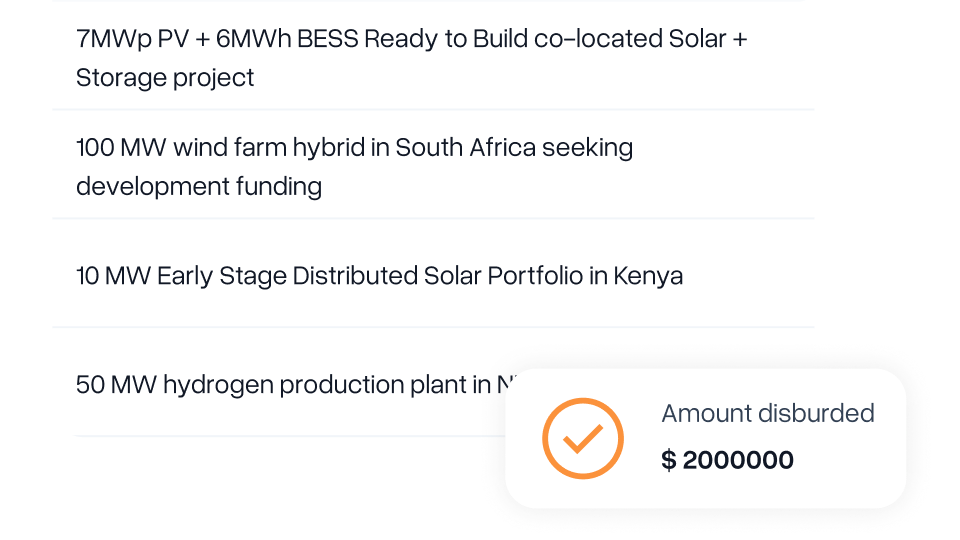The height and width of the screenshot is (540, 960).
Task: Click the 'development funding' text line
Action: pyautogui.click(x=199, y=186)
